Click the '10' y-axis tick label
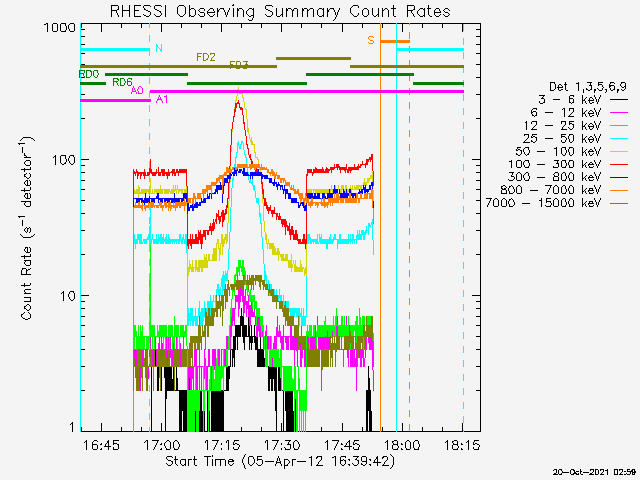 [68, 296]
